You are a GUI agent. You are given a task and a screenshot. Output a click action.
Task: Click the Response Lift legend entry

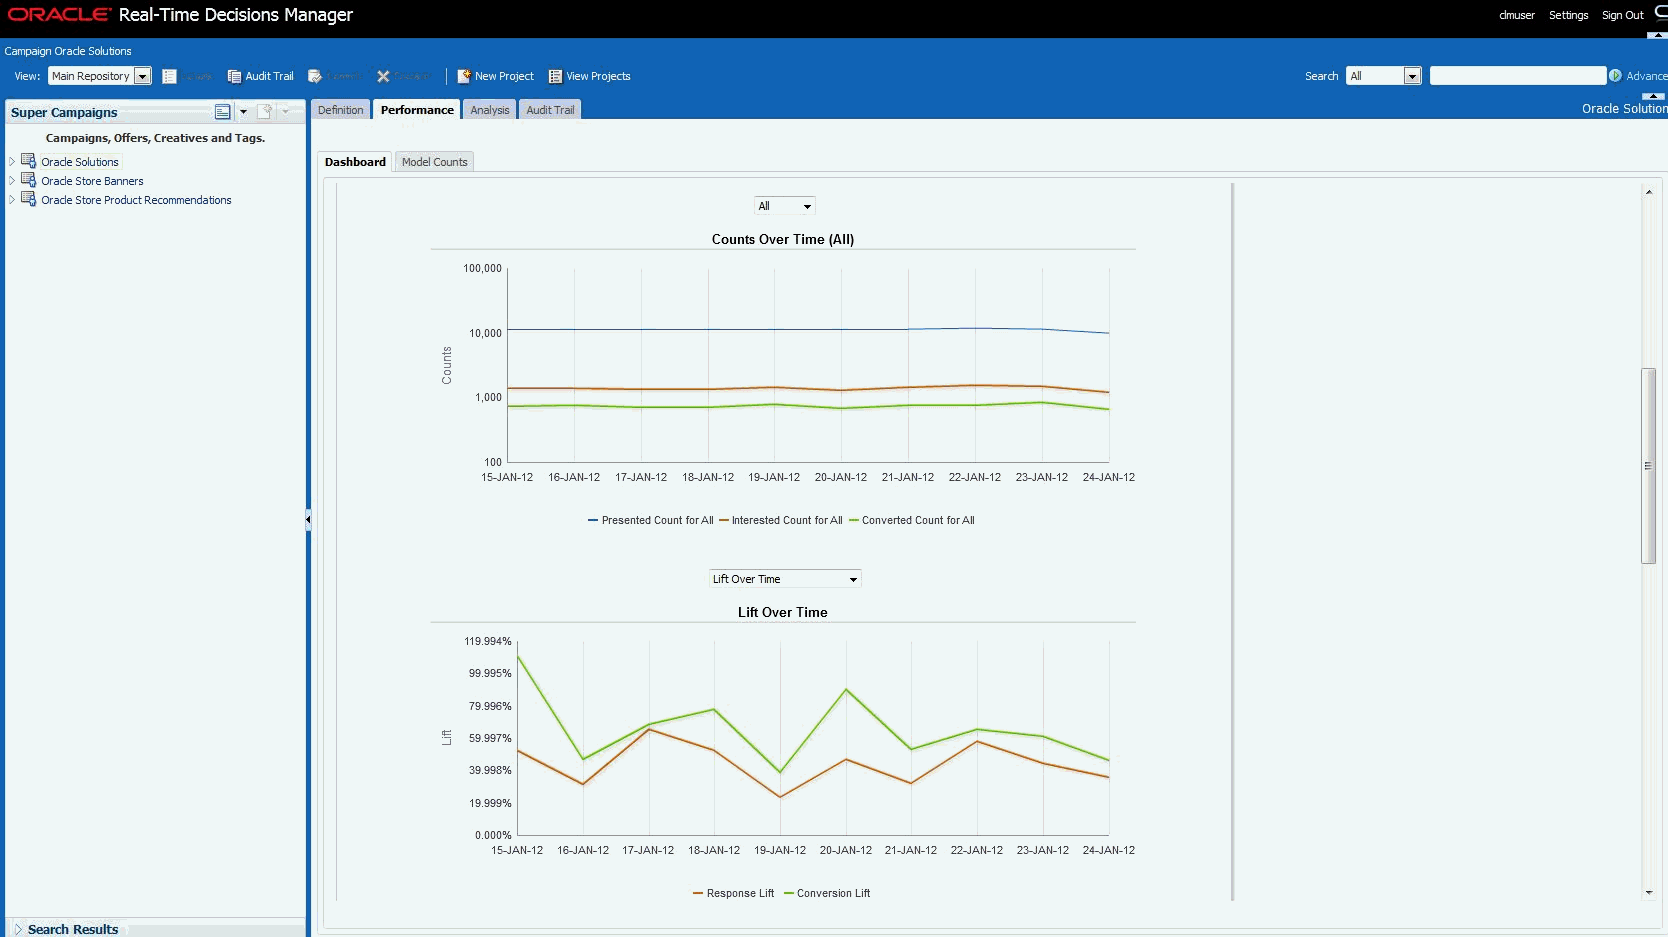[x=734, y=893]
